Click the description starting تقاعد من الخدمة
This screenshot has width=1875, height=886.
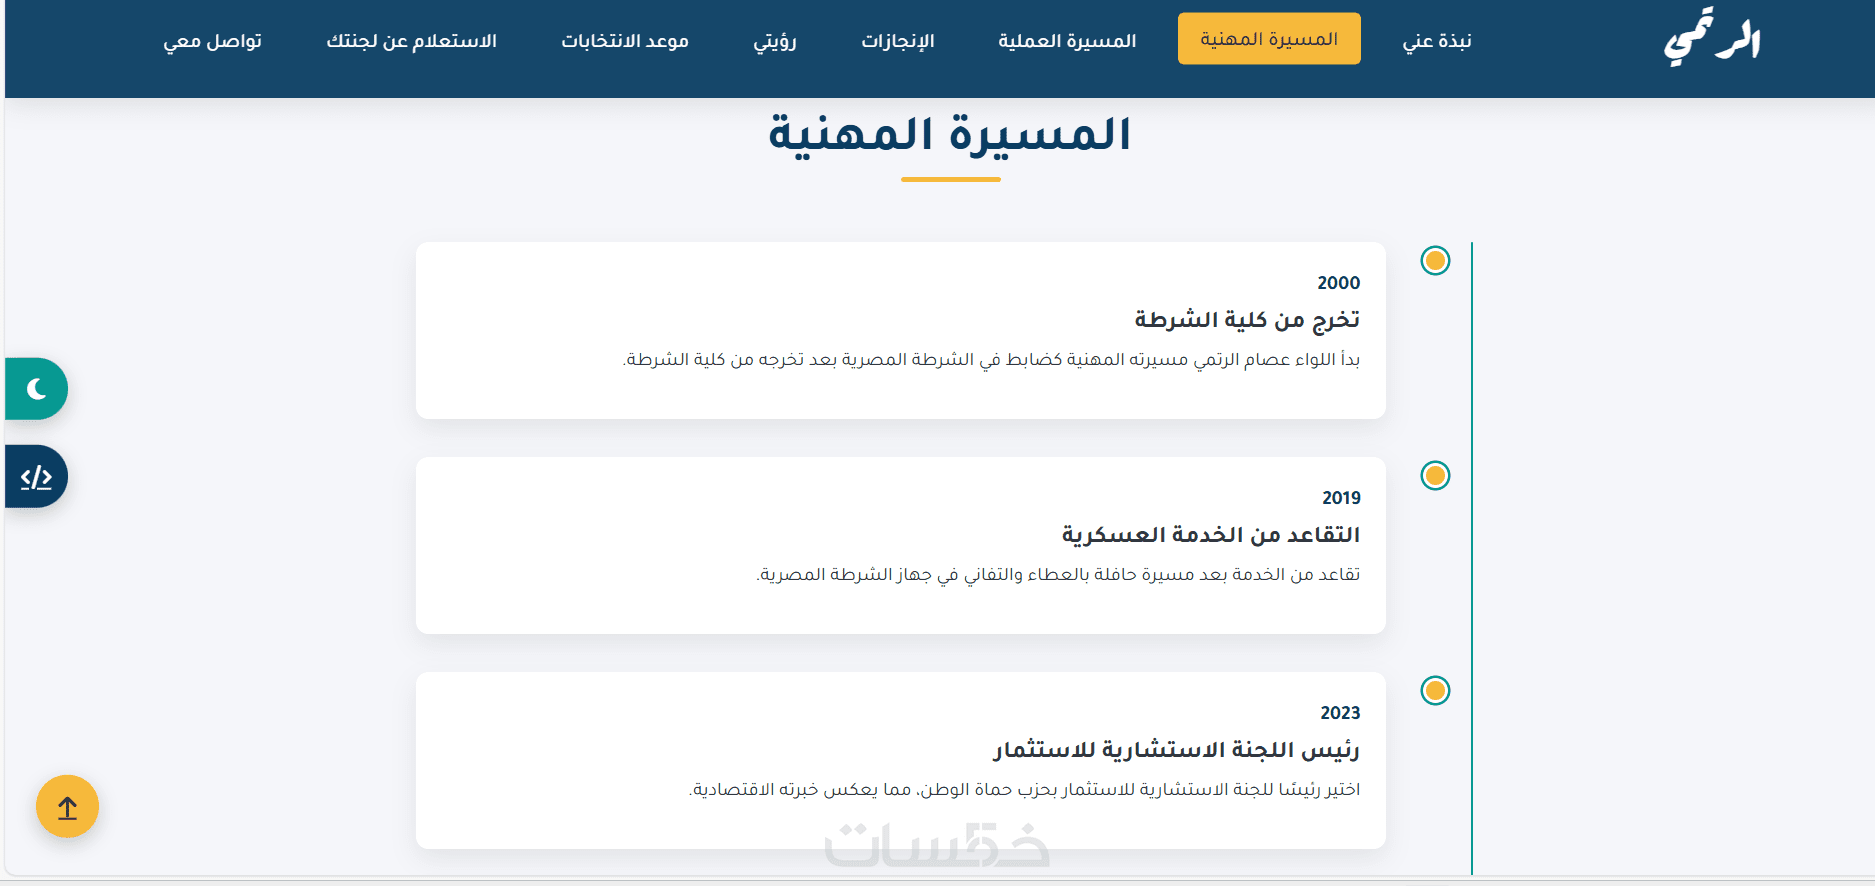(1058, 574)
